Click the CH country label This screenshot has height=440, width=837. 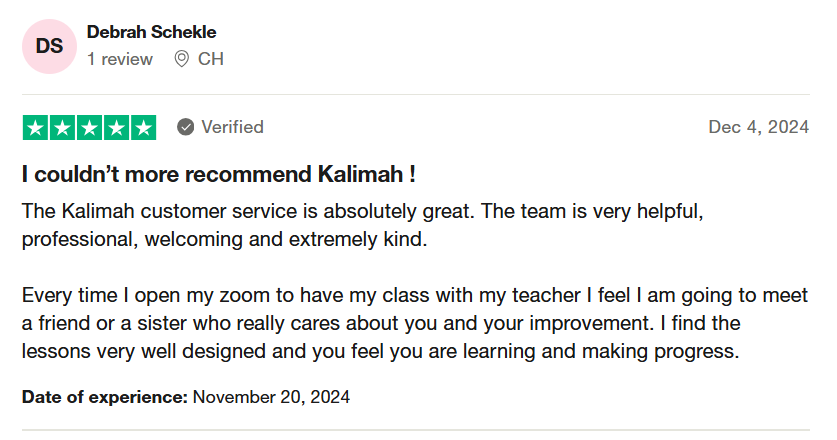click(210, 59)
